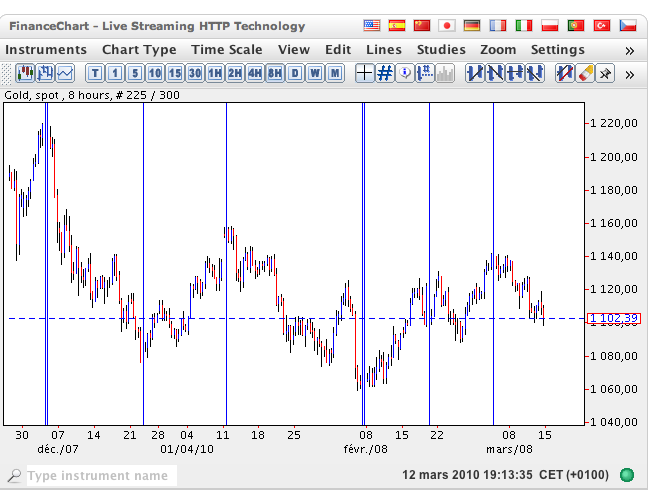This screenshot has height=501, width=652.
Task: Select the T tick time scale button
Action: point(95,72)
